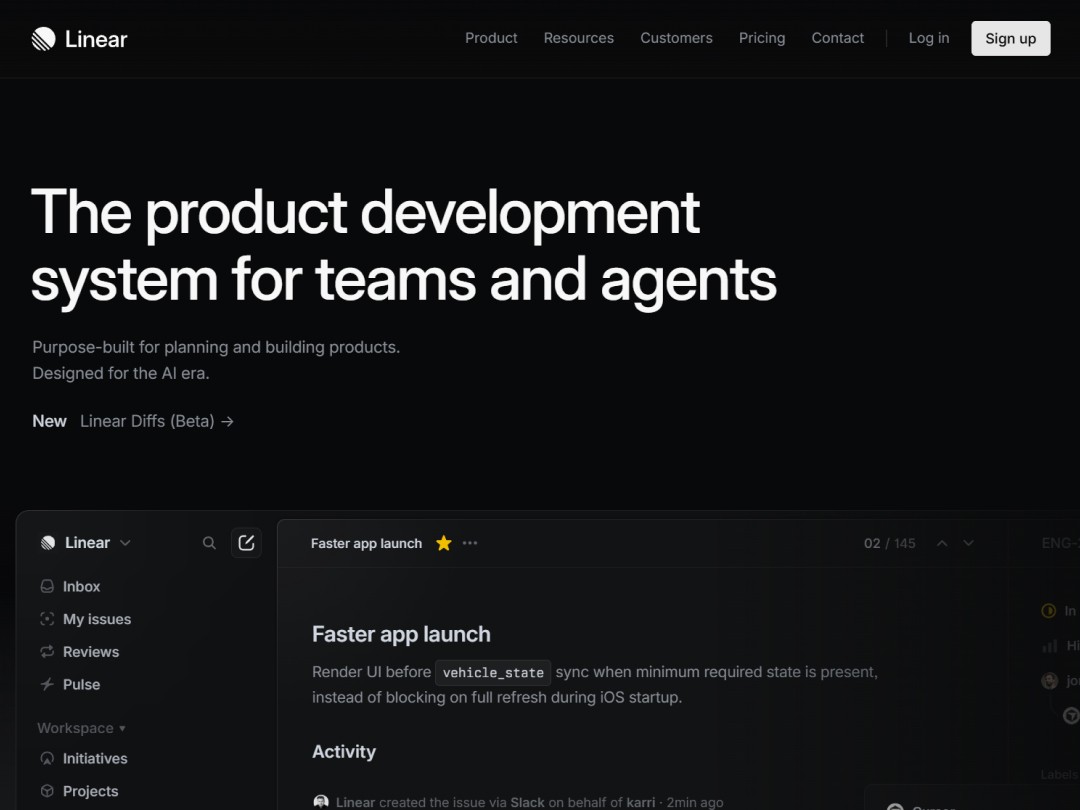Switch to the Pricing page
Screen dimensions: 1080x810
[762, 38]
